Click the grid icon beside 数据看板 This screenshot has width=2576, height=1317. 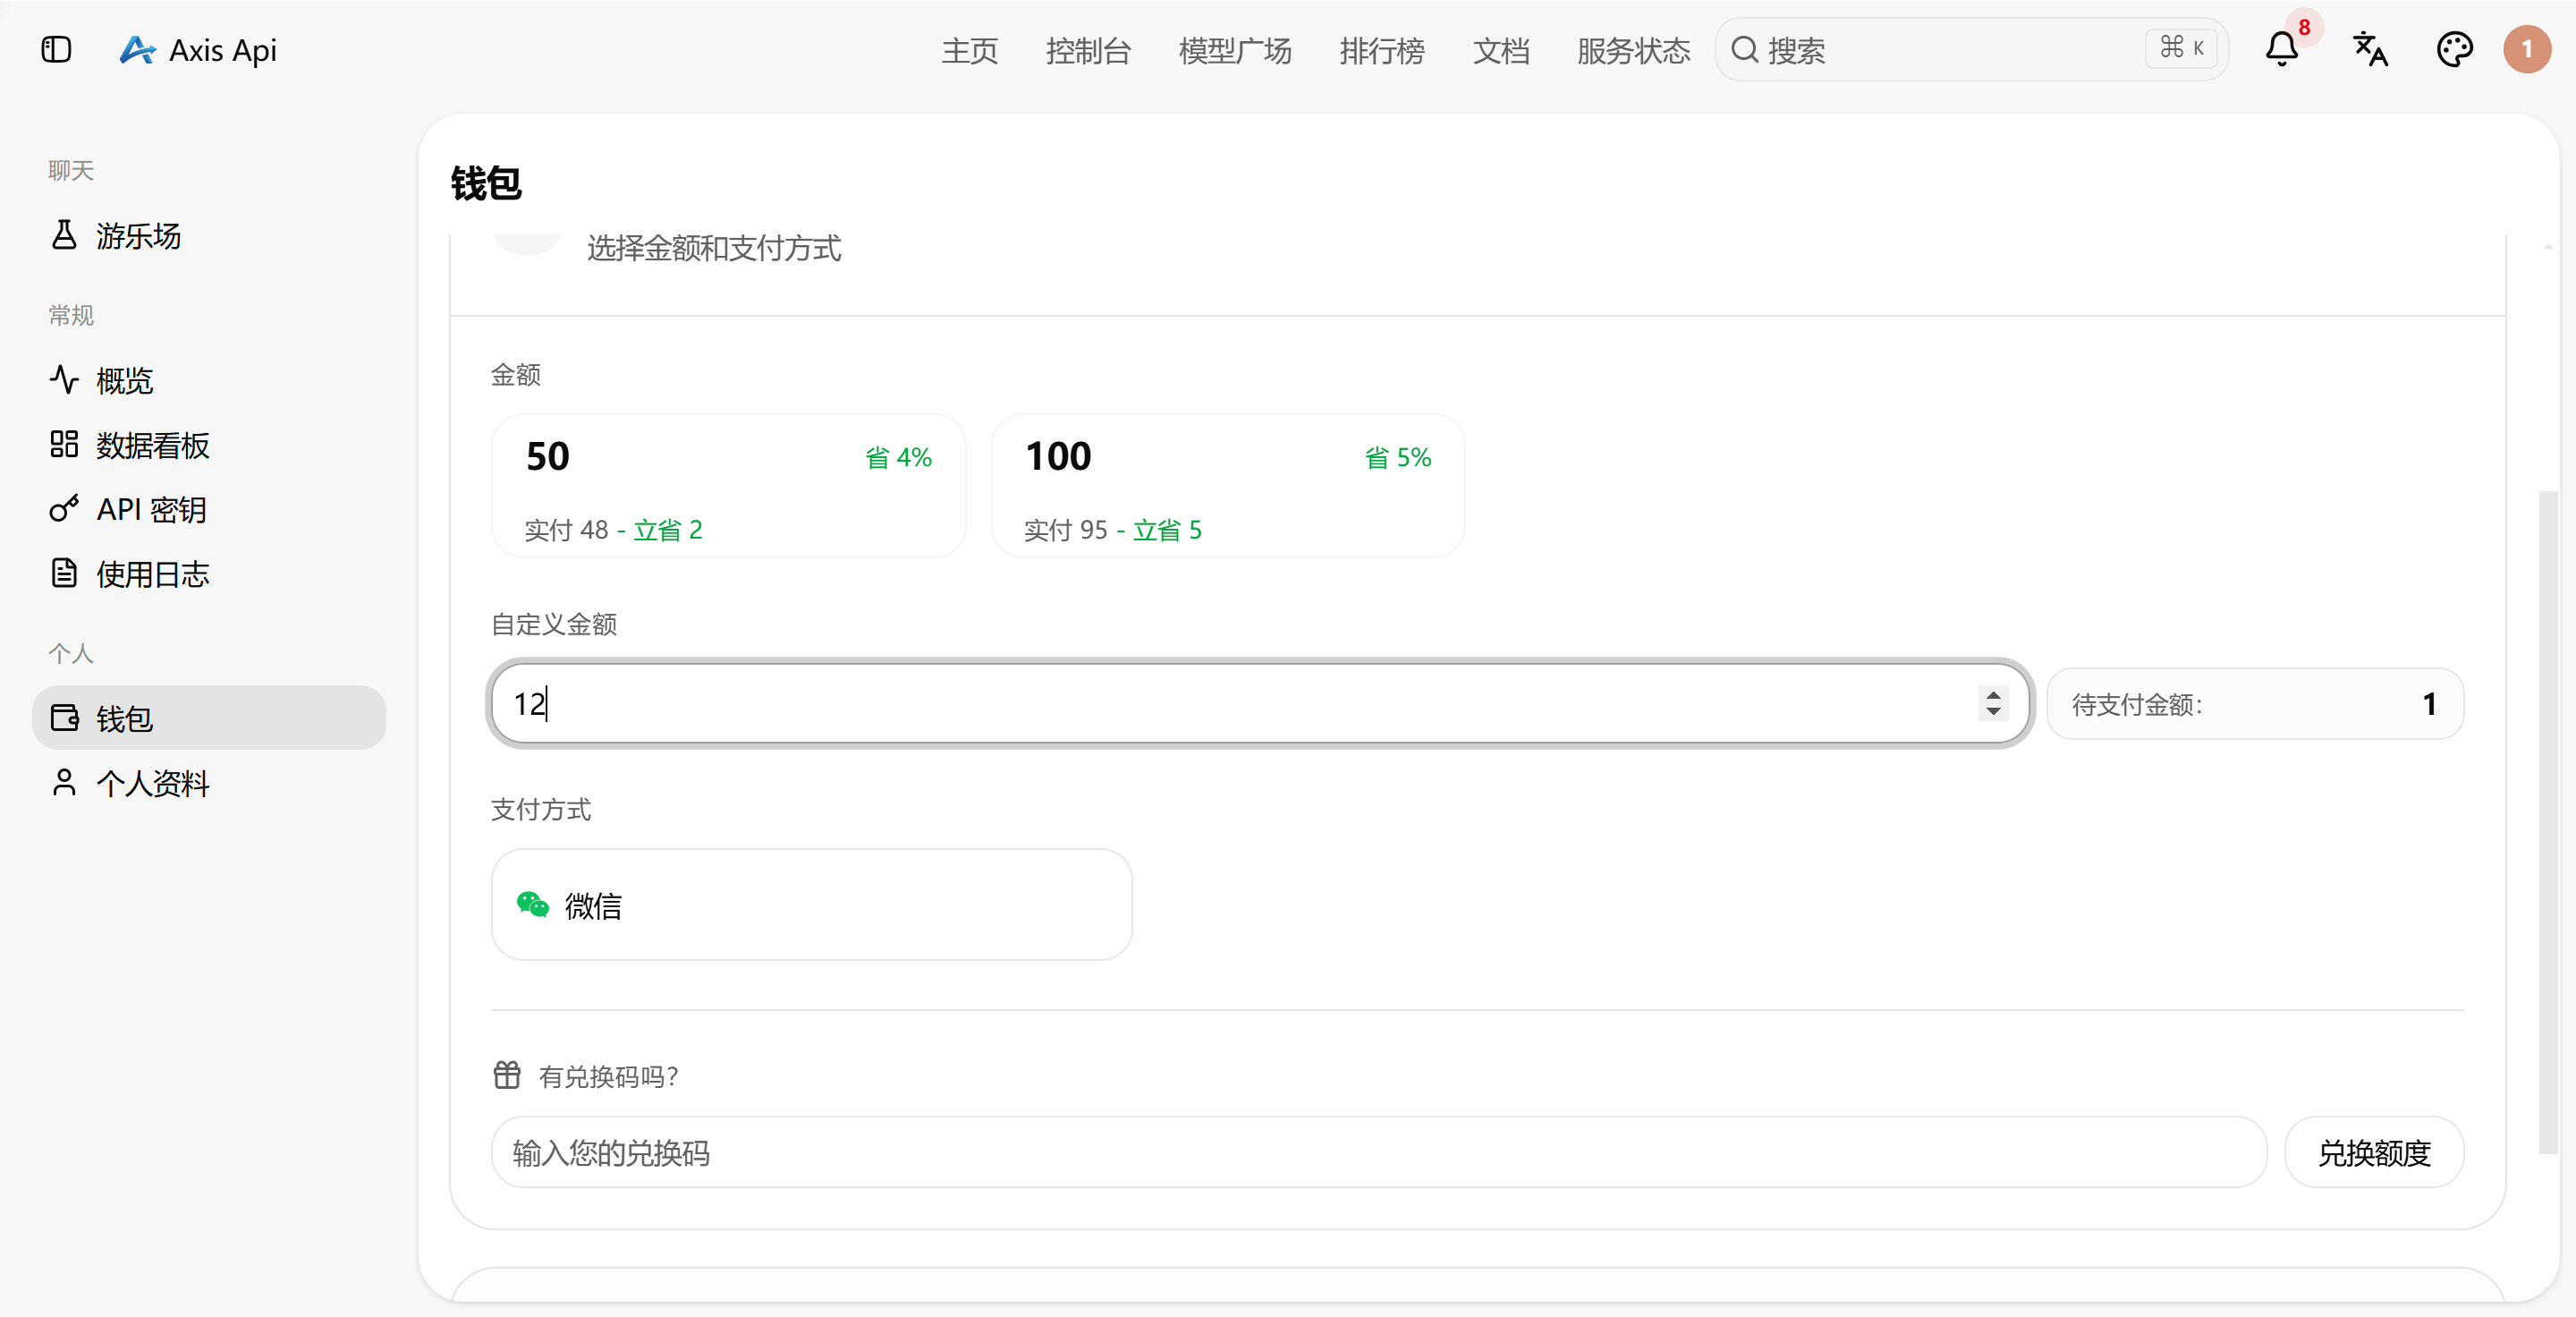(x=64, y=444)
